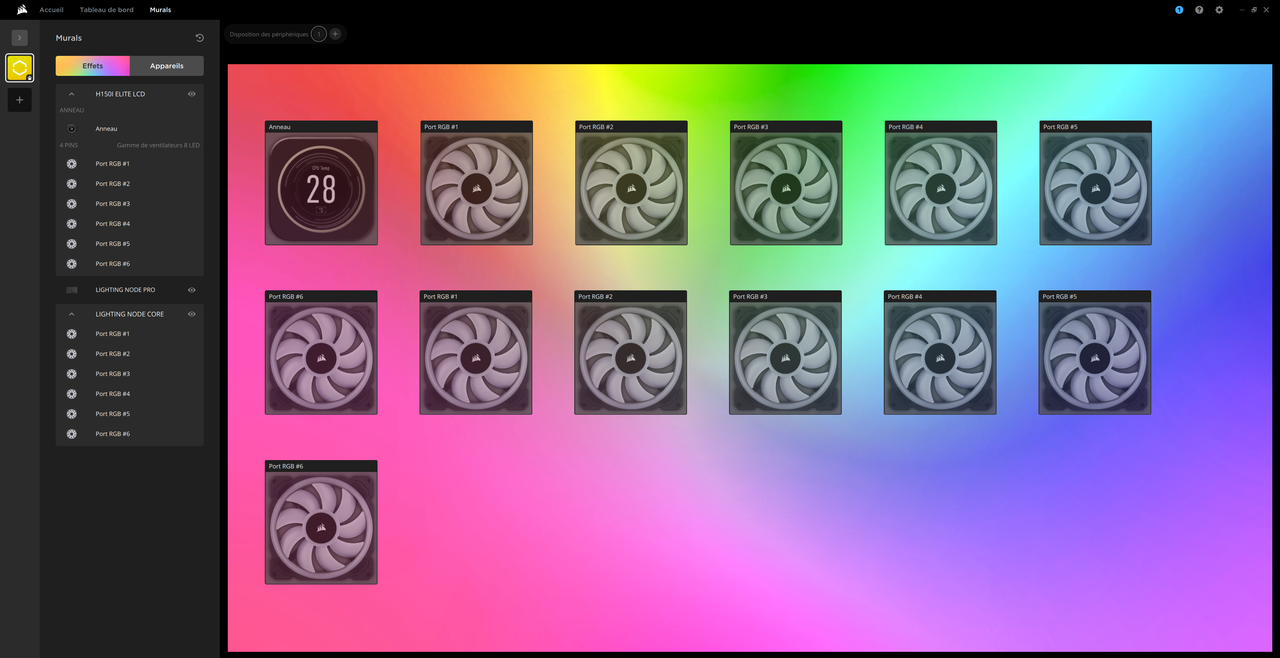1280x658 pixels.
Task: Click the 4 PINS label
Action: 69,145
